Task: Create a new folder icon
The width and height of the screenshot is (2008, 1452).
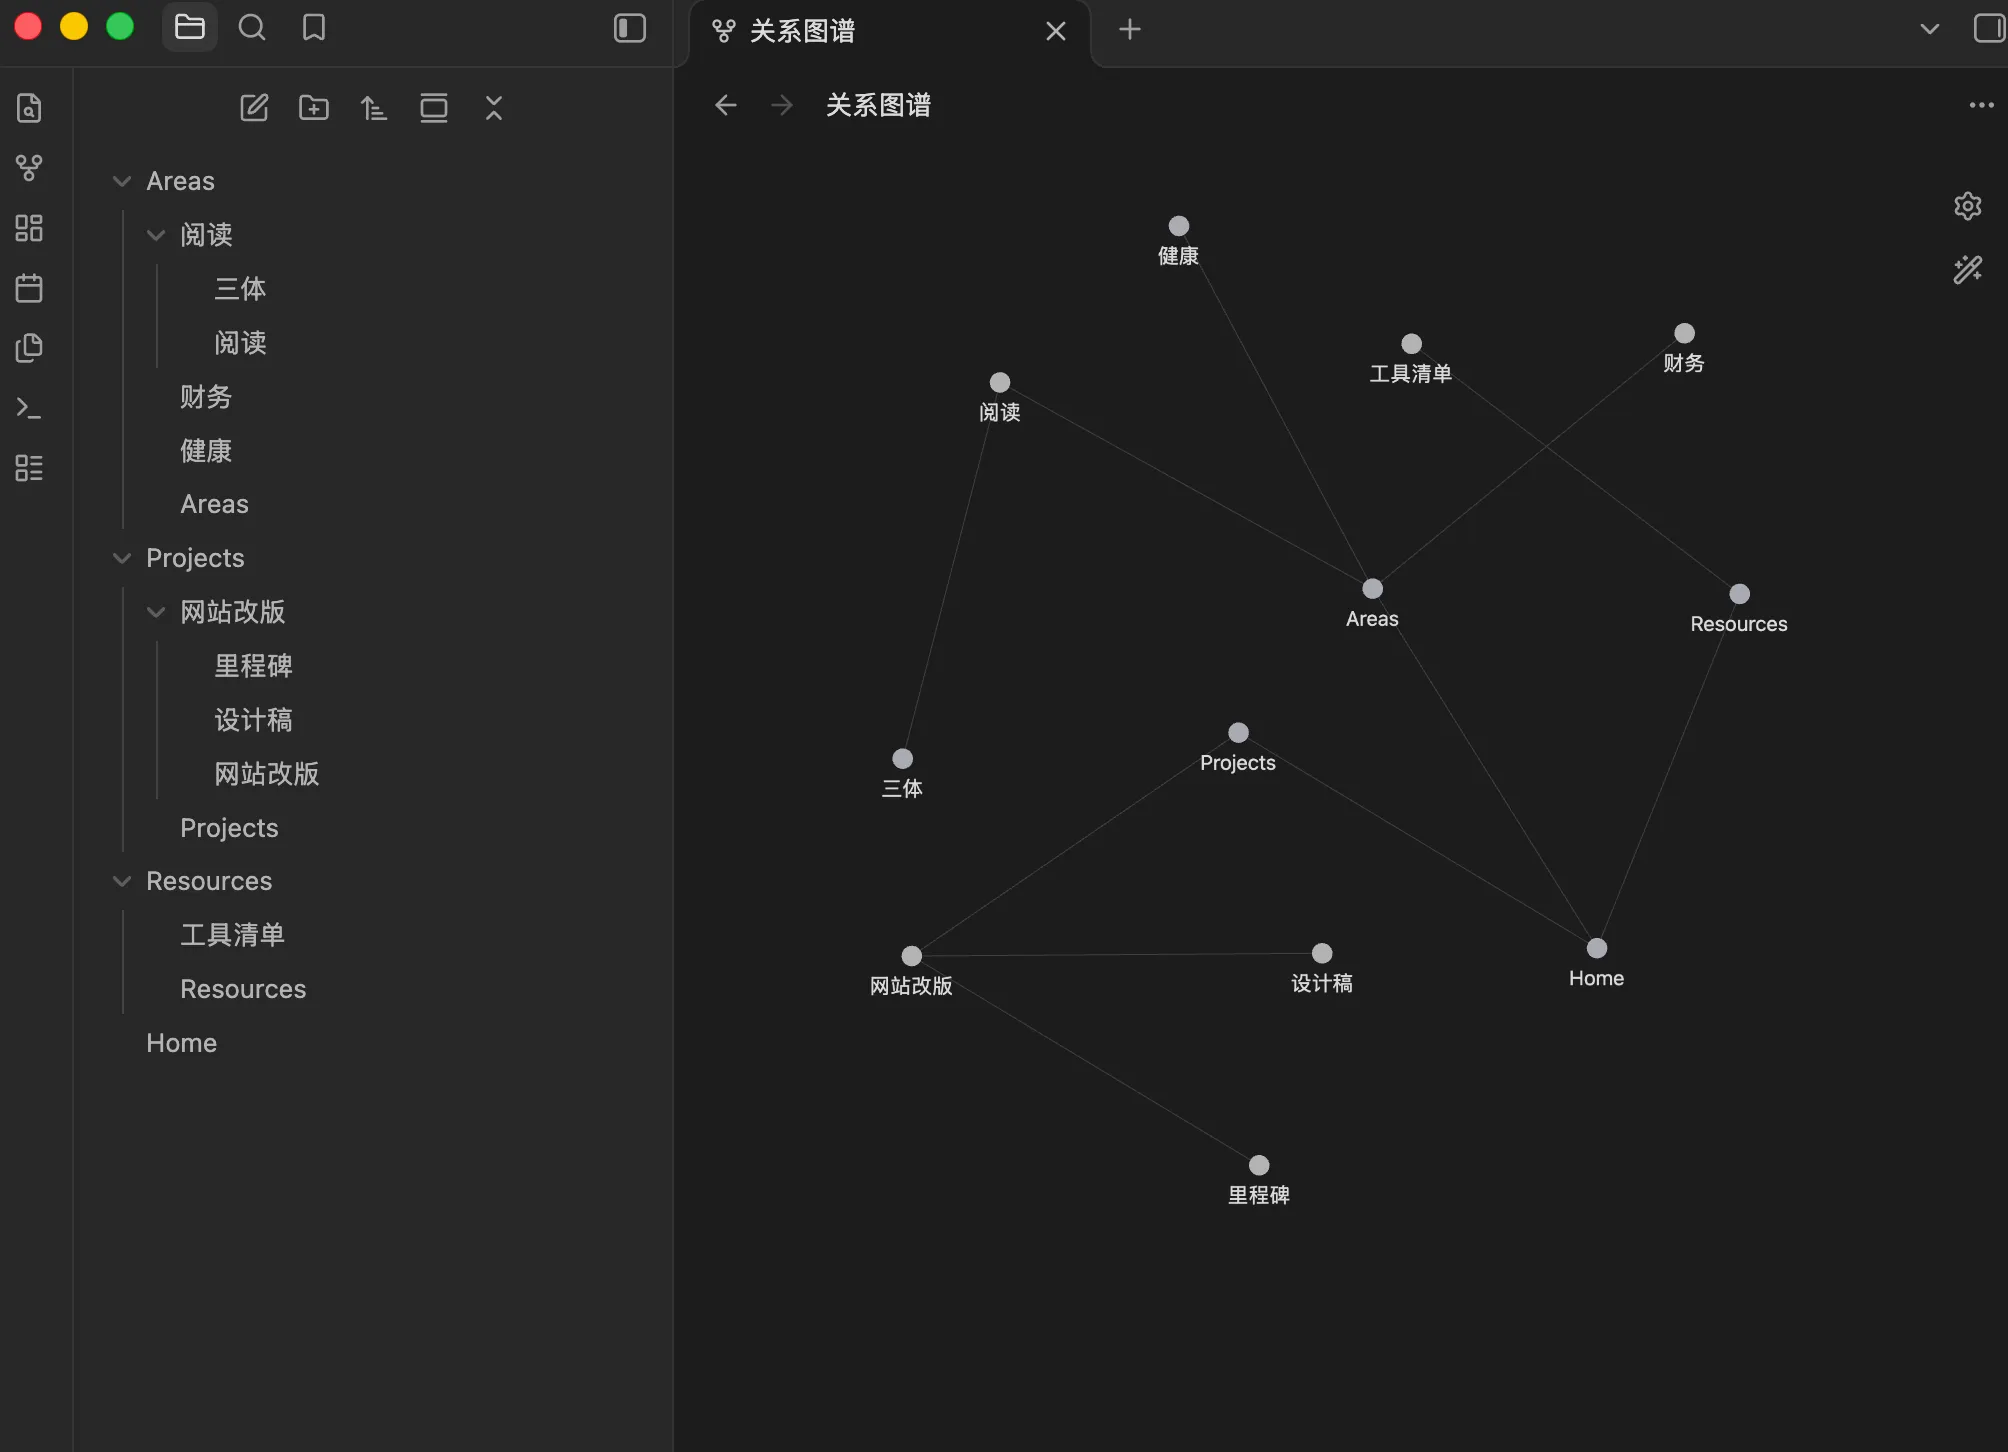Action: click(x=314, y=108)
